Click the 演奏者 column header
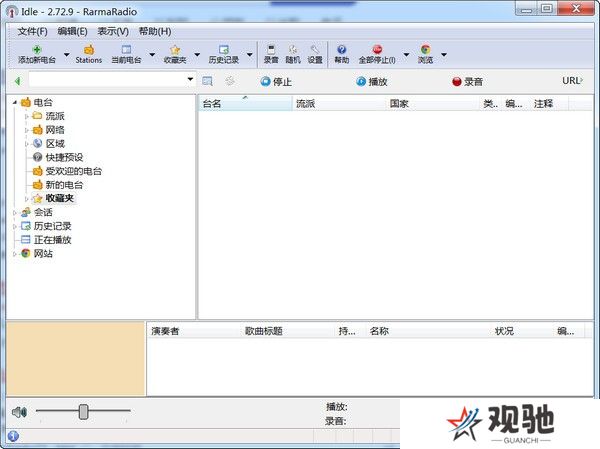 coord(194,331)
